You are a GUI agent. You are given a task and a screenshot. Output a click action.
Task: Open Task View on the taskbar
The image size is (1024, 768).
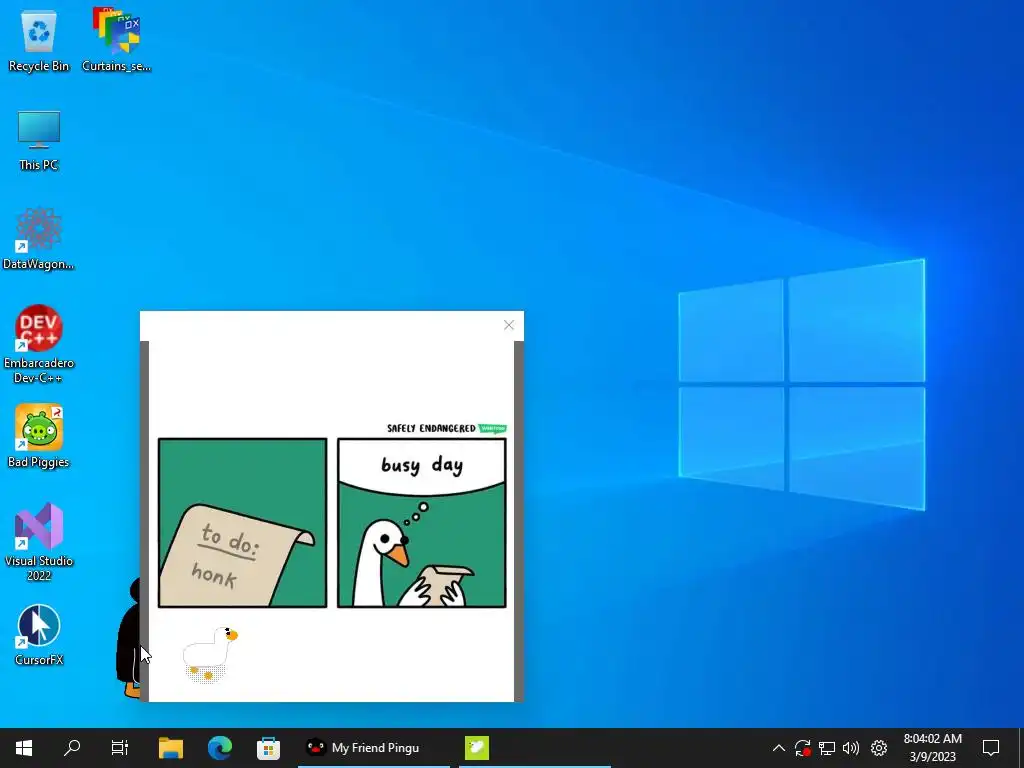click(x=120, y=748)
